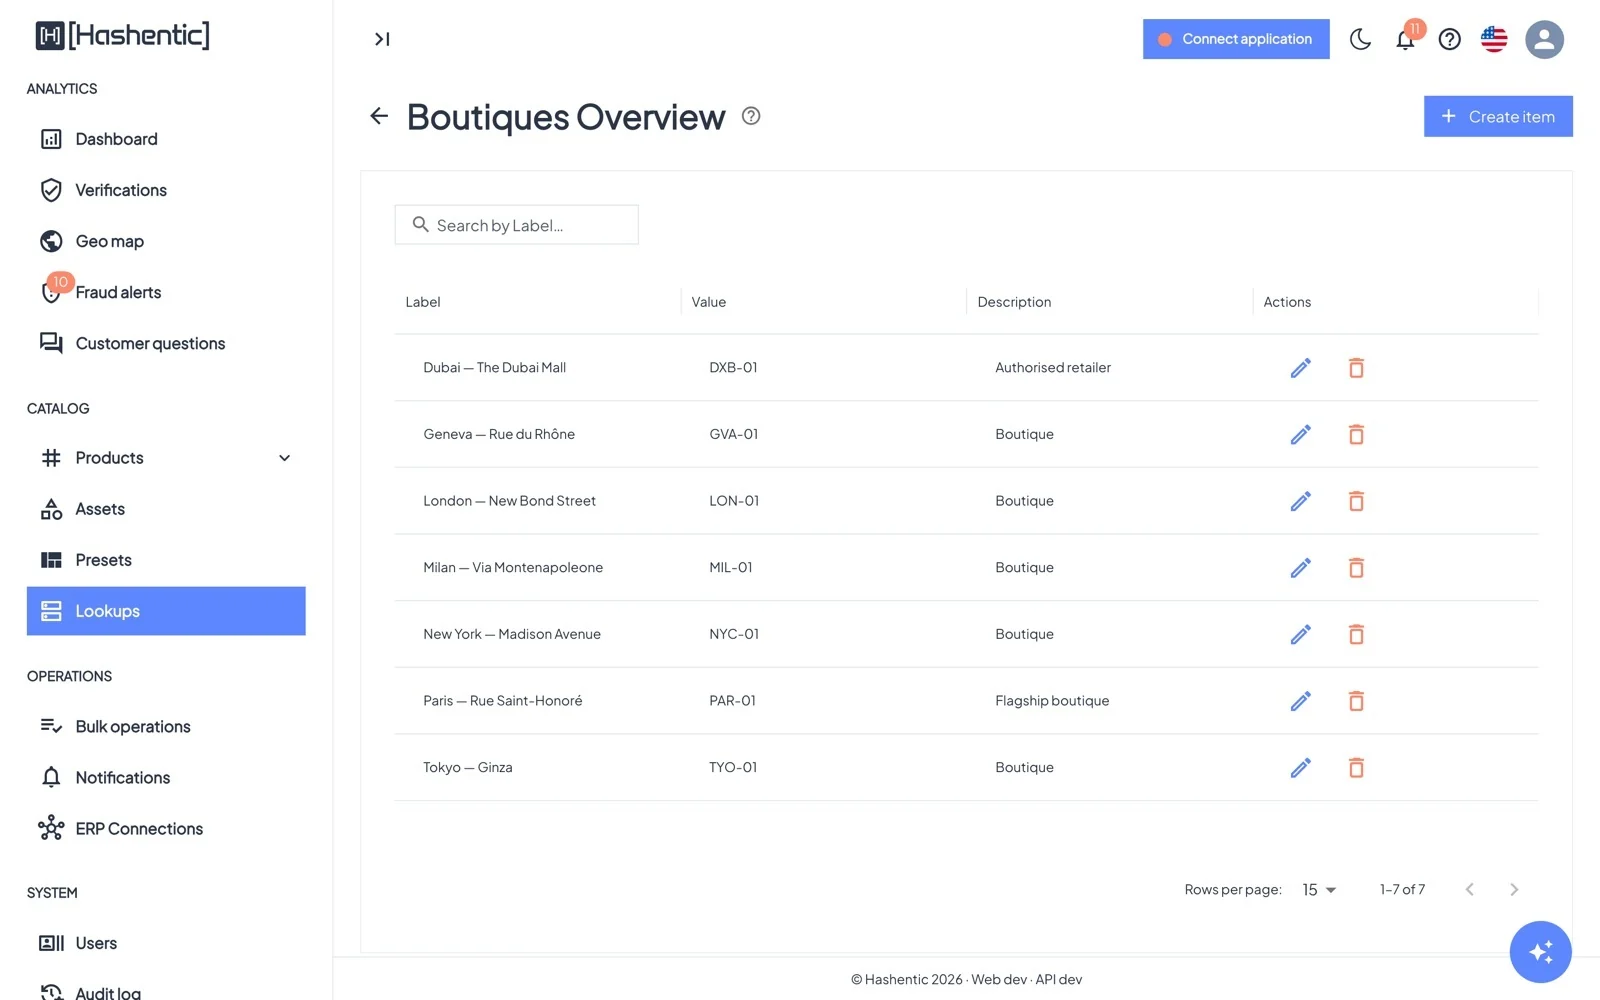Viewport: 1600px width, 1000px height.
Task: Open the Users page
Action: [166, 943]
